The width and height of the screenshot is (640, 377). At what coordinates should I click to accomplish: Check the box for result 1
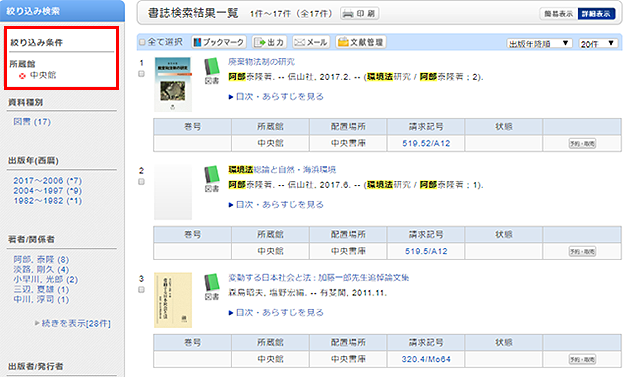141,74
